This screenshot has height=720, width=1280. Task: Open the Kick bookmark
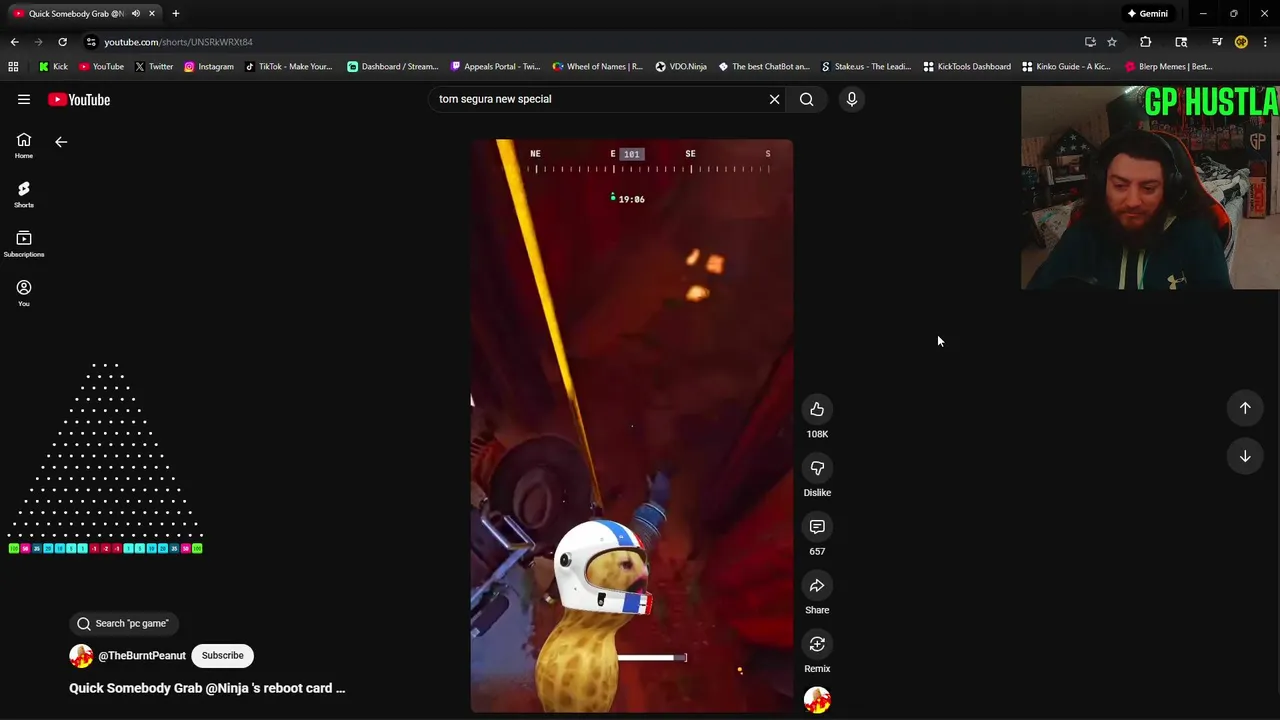53,67
